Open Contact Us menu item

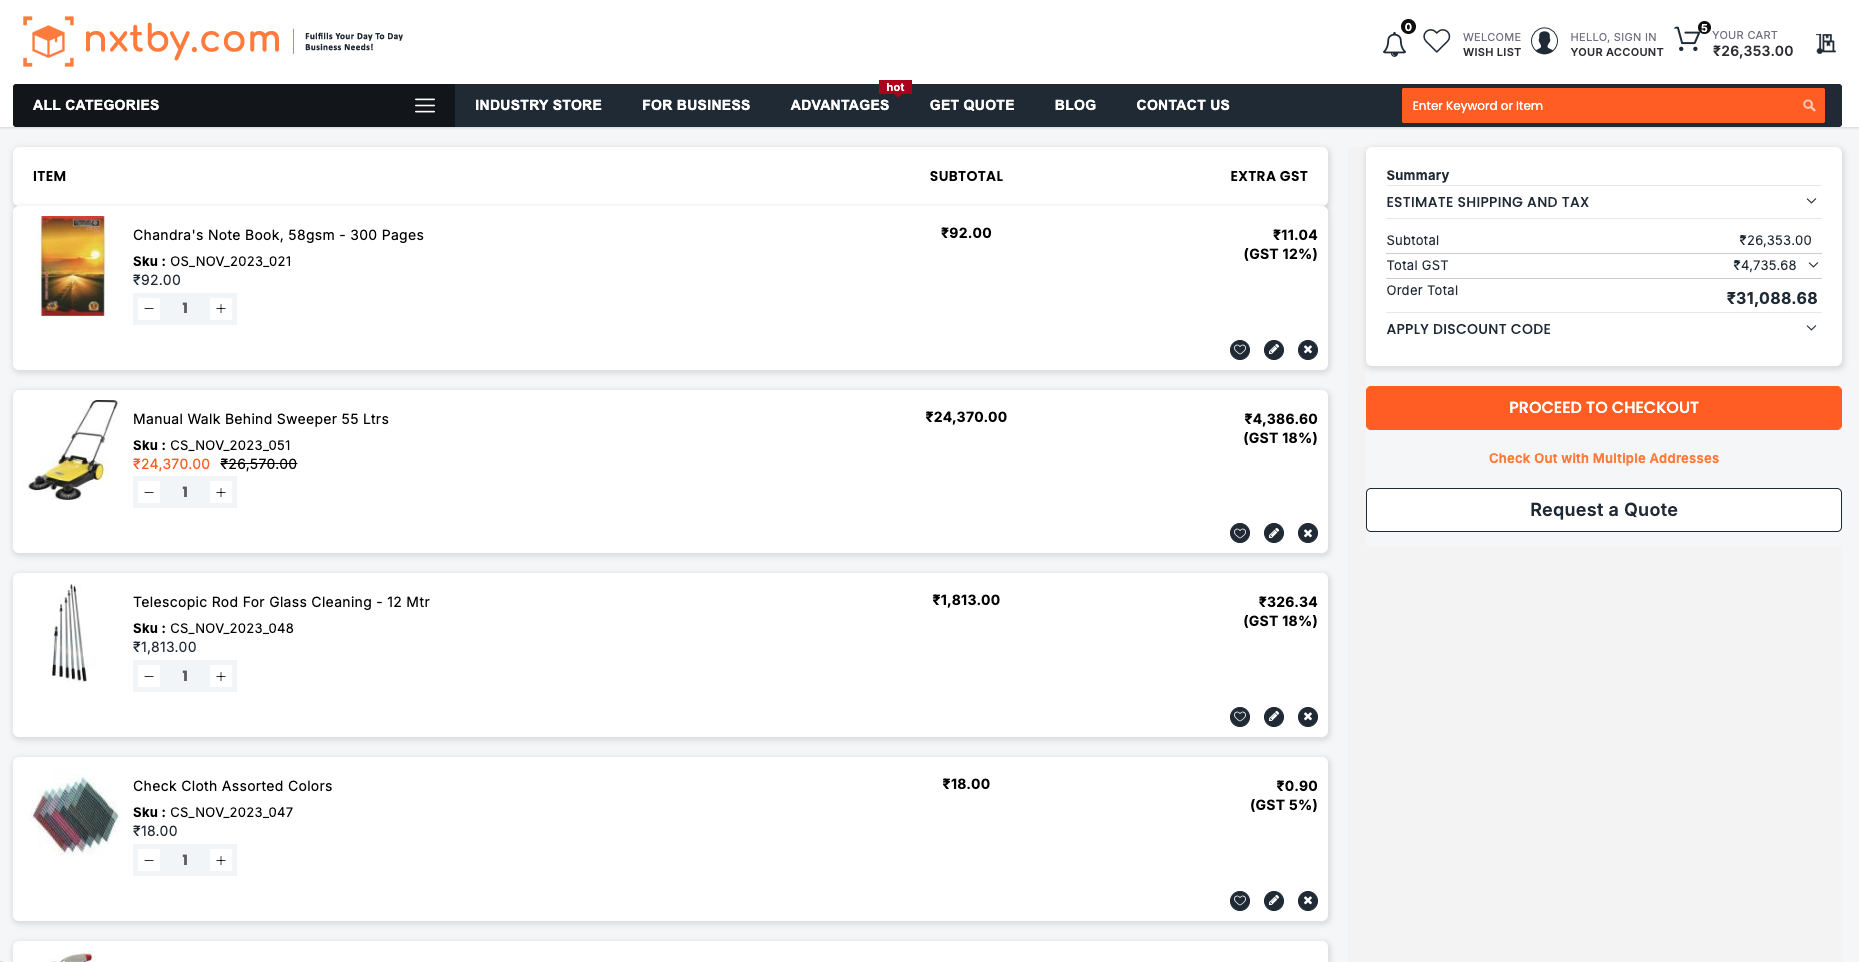(x=1183, y=105)
